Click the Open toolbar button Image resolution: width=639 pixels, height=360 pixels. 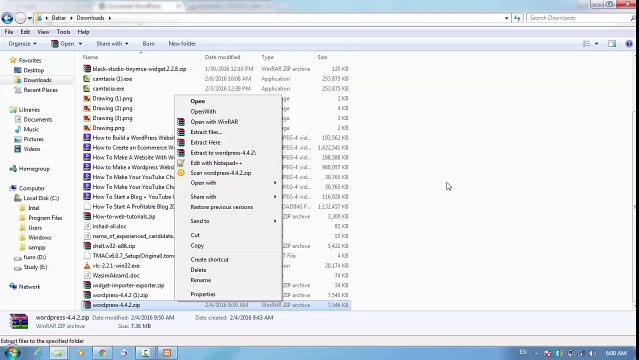click(x=63, y=44)
